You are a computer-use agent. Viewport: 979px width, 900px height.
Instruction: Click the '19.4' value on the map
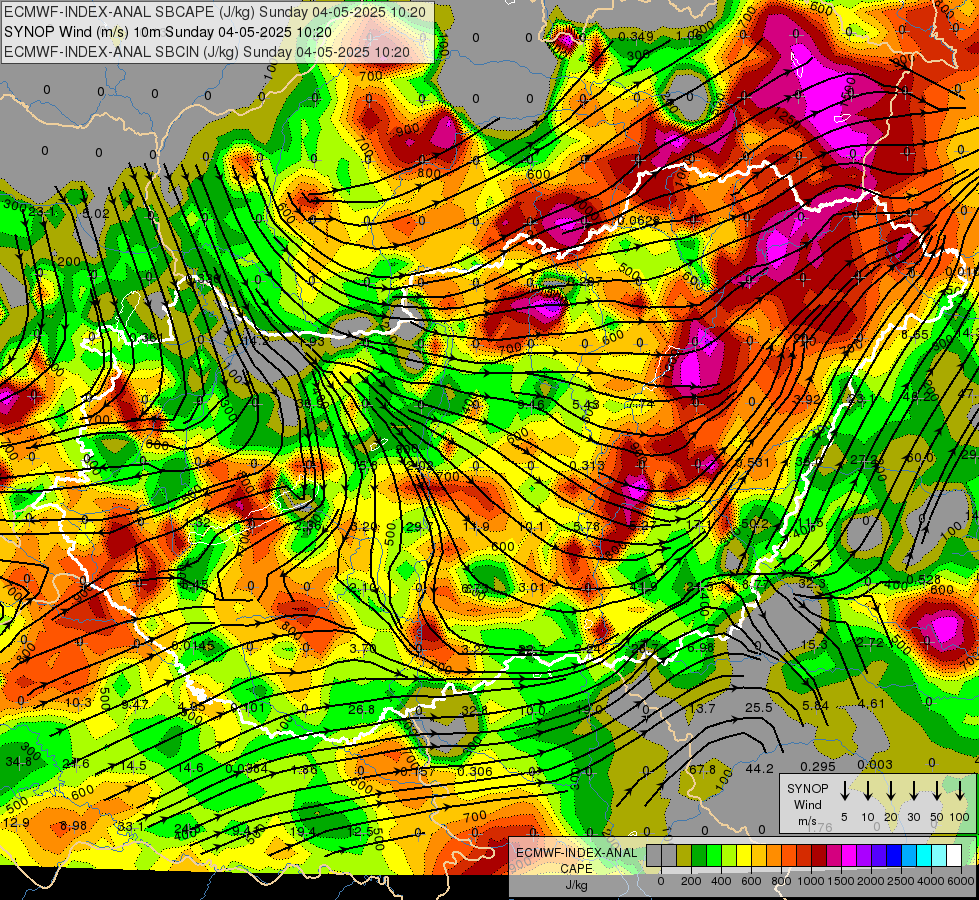pos(303,831)
